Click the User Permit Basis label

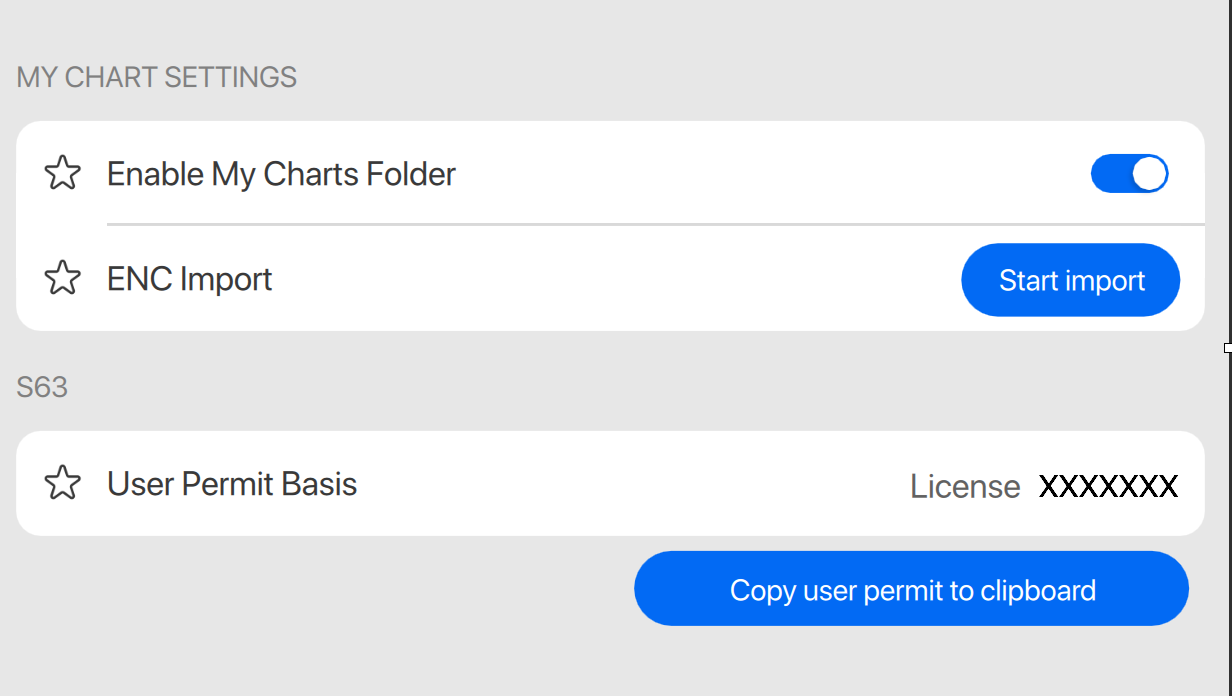(x=232, y=484)
